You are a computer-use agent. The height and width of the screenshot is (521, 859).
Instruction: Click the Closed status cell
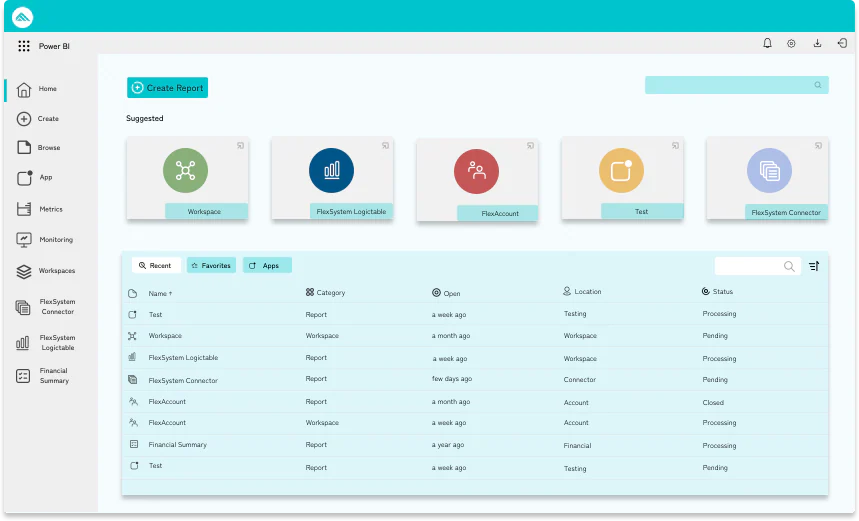pos(713,403)
